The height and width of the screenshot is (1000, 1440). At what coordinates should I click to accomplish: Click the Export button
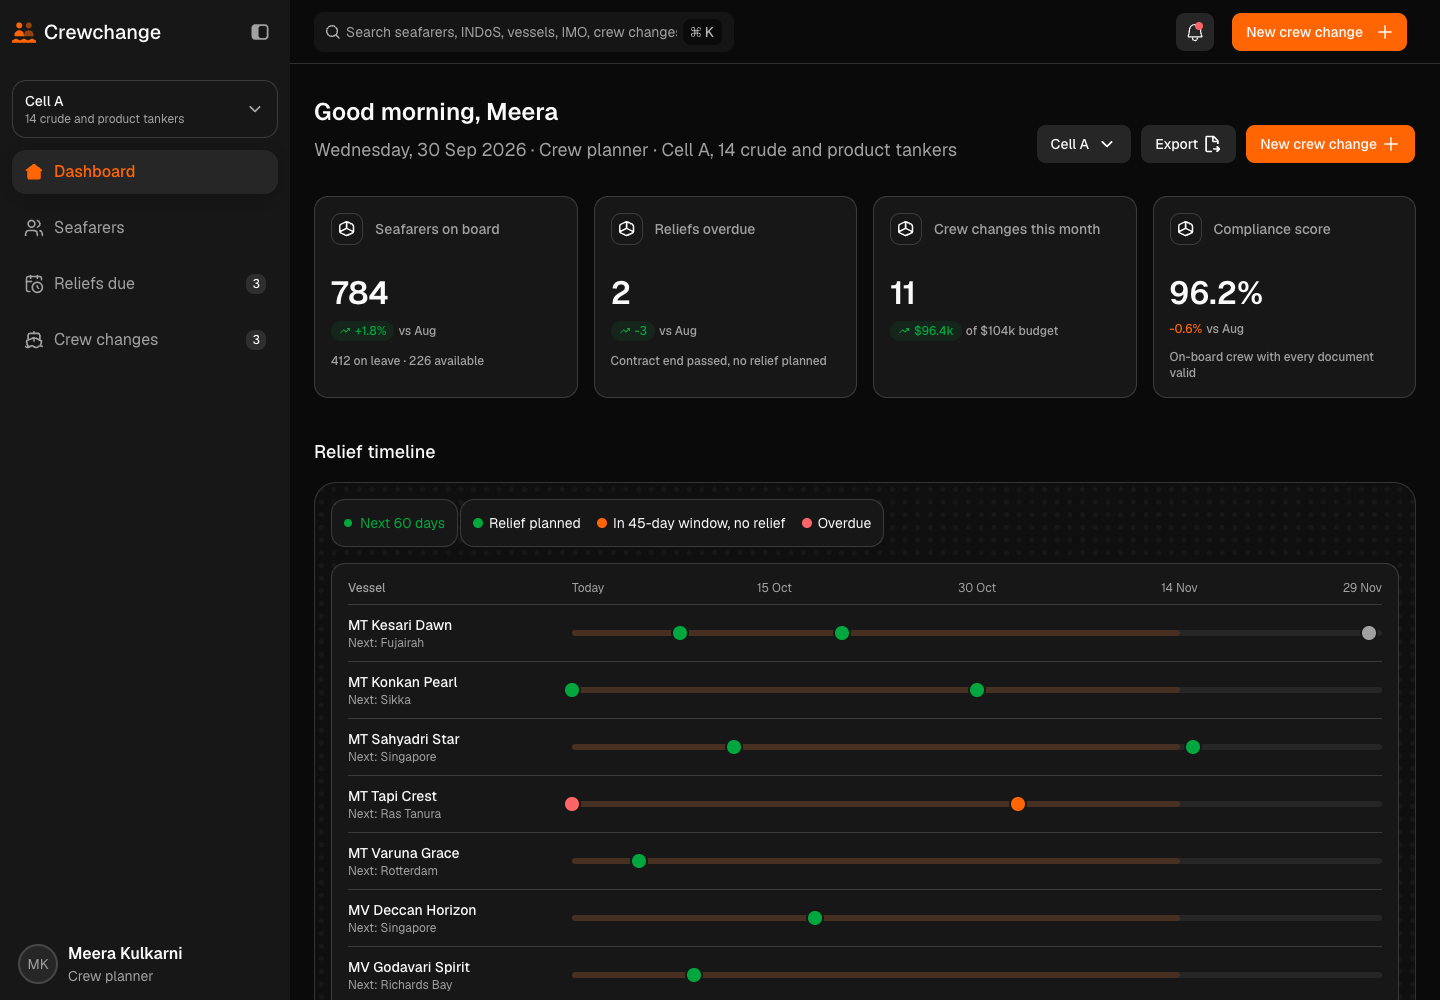pyautogui.click(x=1188, y=144)
